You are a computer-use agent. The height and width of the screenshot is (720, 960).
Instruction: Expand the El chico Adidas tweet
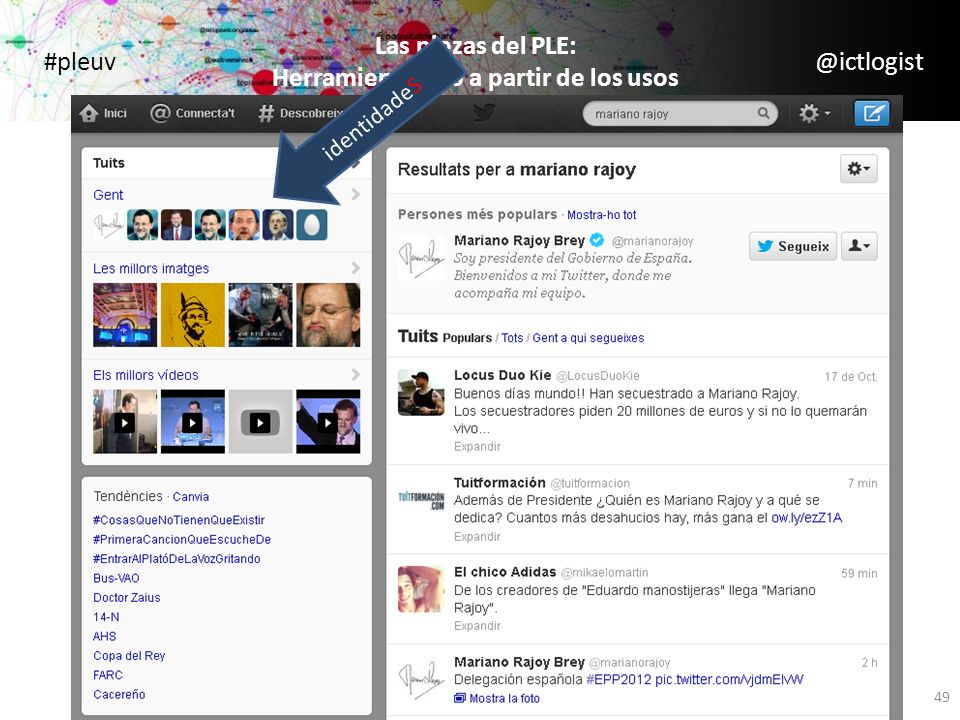click(x=477, y=626)
